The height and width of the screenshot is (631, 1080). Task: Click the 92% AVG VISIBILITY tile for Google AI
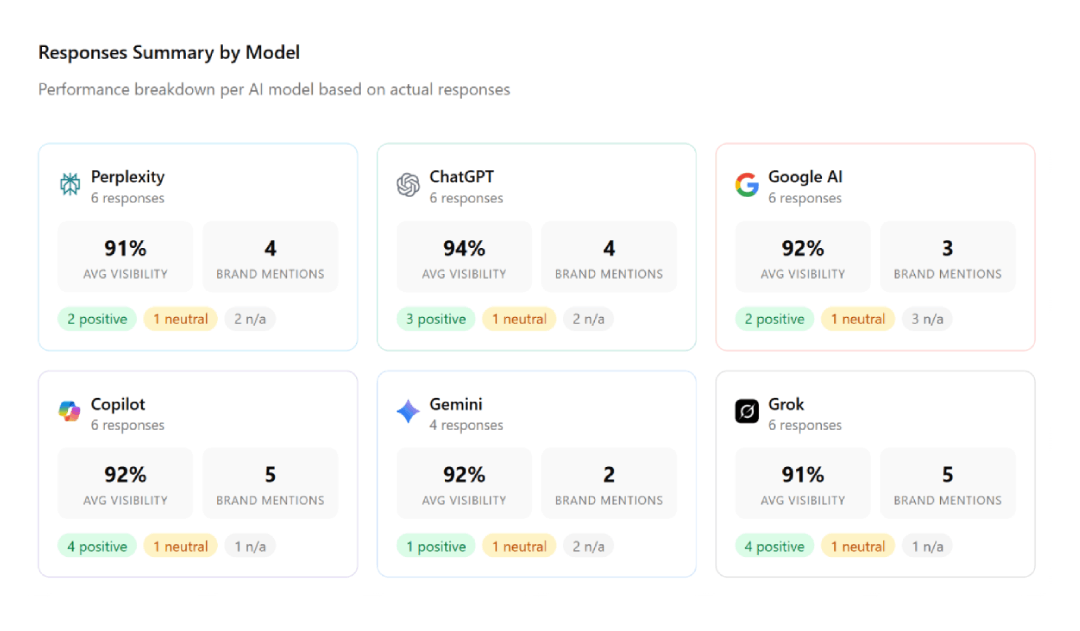tap(802, 256)
